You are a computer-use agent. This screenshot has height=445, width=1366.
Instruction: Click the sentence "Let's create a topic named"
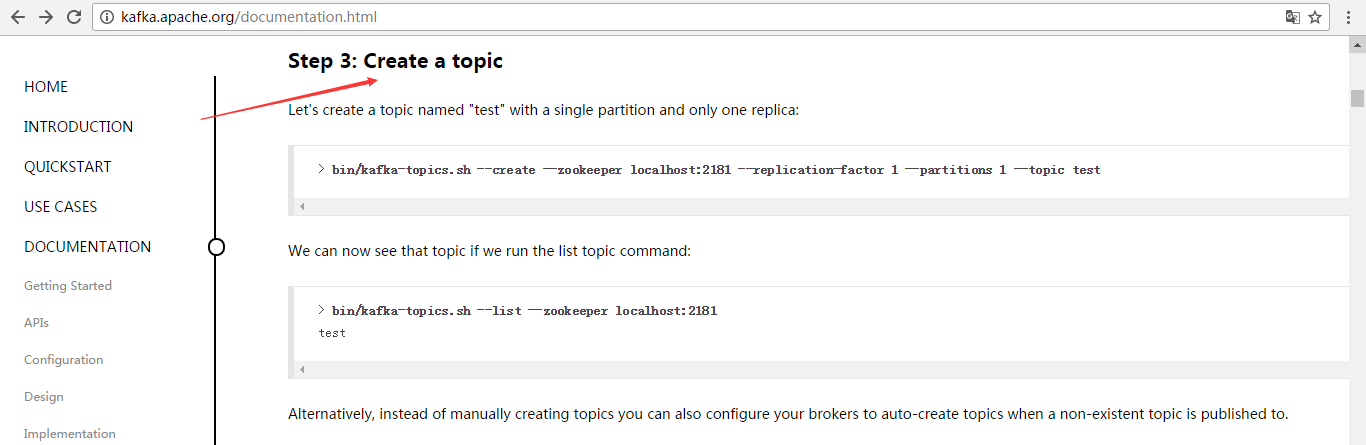tap(544, 110)
